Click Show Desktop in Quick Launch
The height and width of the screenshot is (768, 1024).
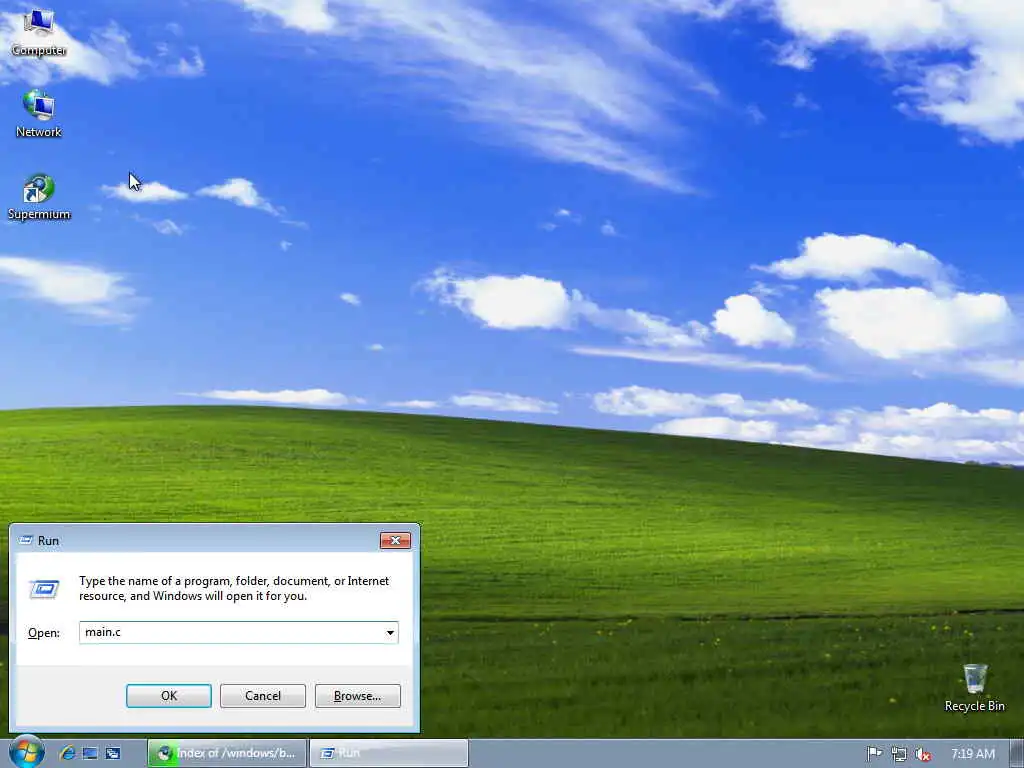tap(90, 753)
